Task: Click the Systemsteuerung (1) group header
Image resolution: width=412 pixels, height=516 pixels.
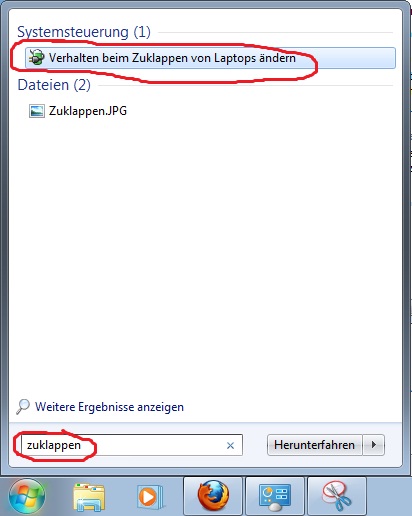Action: coord(84,32)
